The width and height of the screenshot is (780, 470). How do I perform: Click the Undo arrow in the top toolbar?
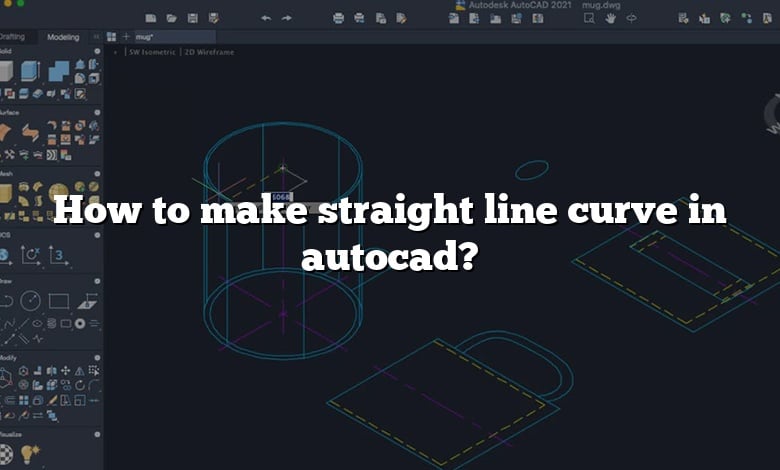(266, 18)
